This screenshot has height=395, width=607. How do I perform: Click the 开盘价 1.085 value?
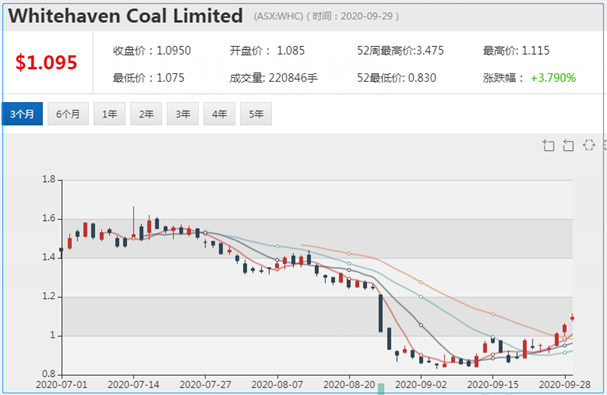pyautogui.click(x=267, y=51)
